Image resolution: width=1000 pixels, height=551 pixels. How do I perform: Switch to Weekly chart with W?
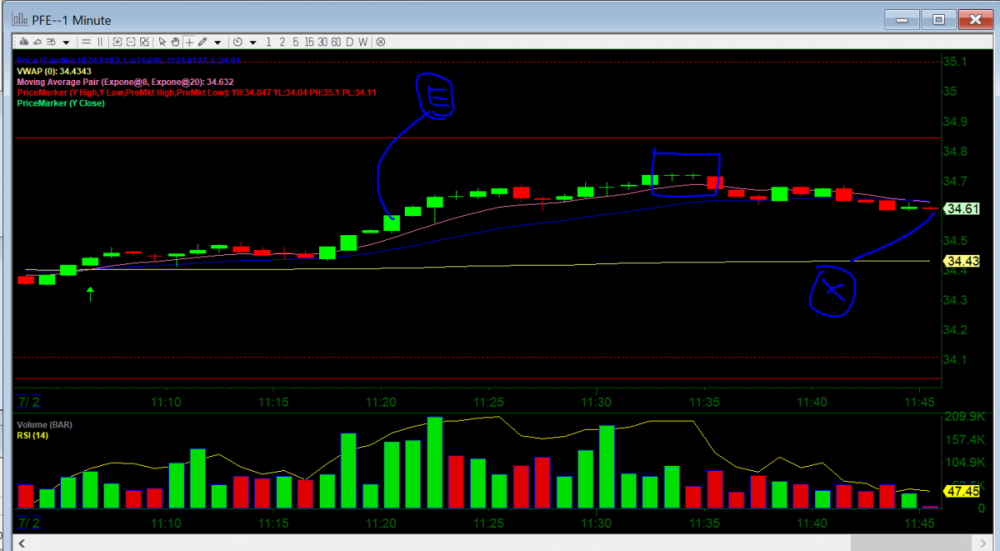pyautogui.click(x=364, y=42)
